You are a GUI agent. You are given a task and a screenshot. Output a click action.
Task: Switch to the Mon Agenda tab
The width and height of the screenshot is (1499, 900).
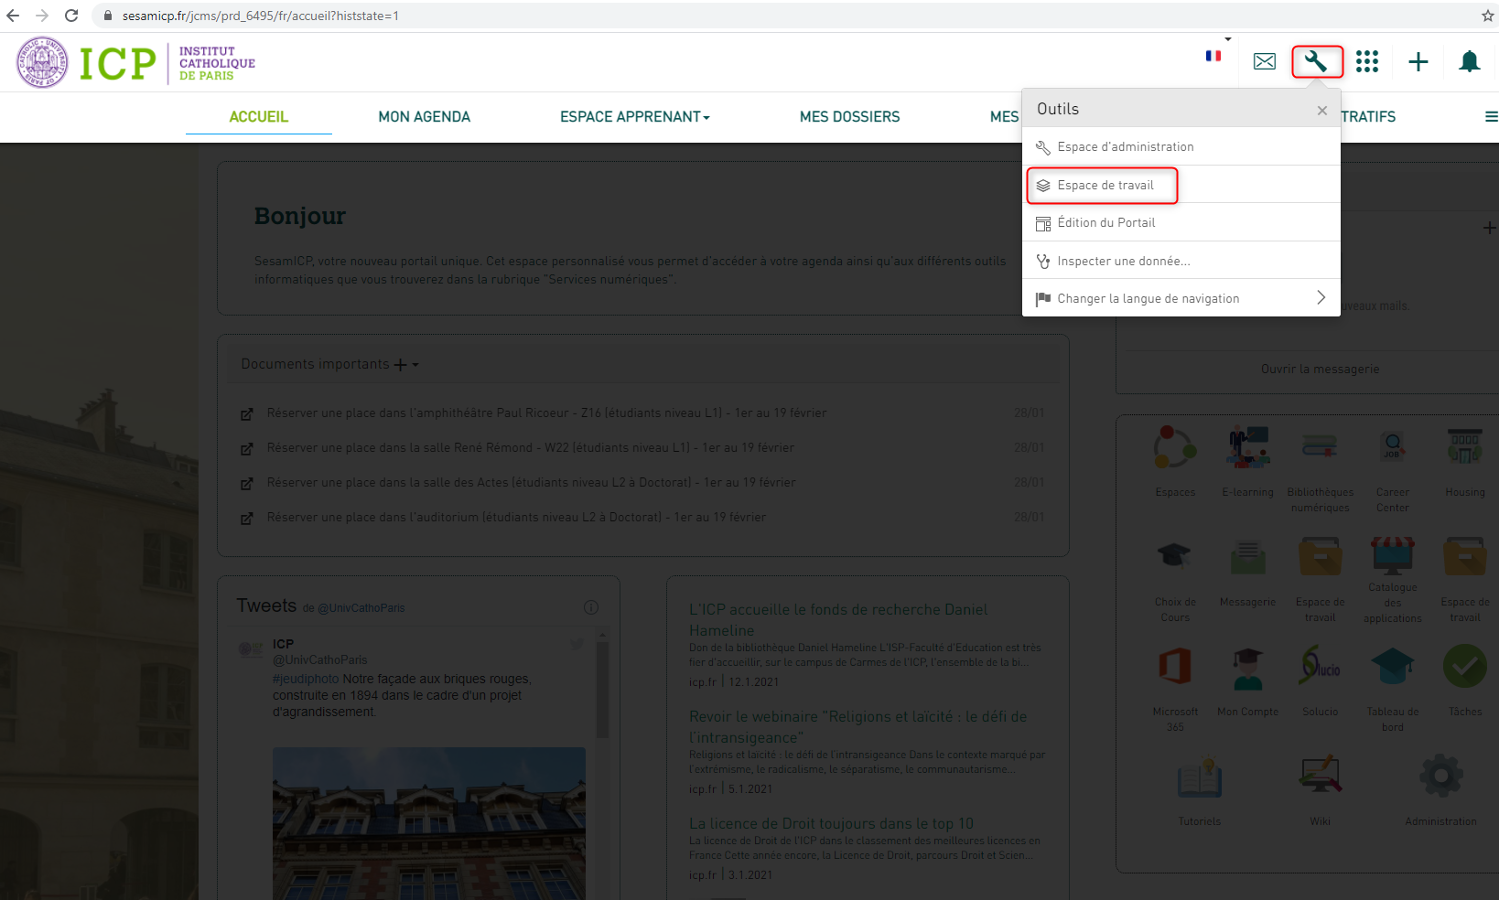pyautogui.click(x=424, y=117)
